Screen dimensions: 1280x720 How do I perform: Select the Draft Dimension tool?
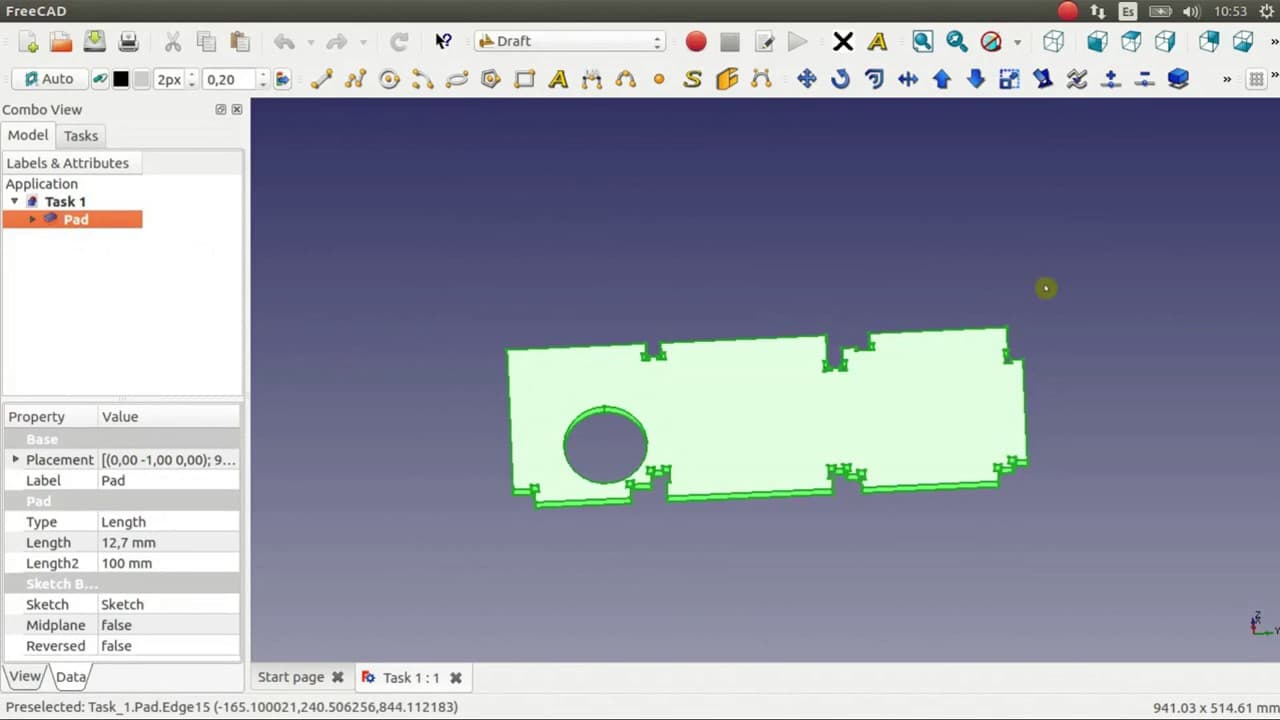click(592, 79)
